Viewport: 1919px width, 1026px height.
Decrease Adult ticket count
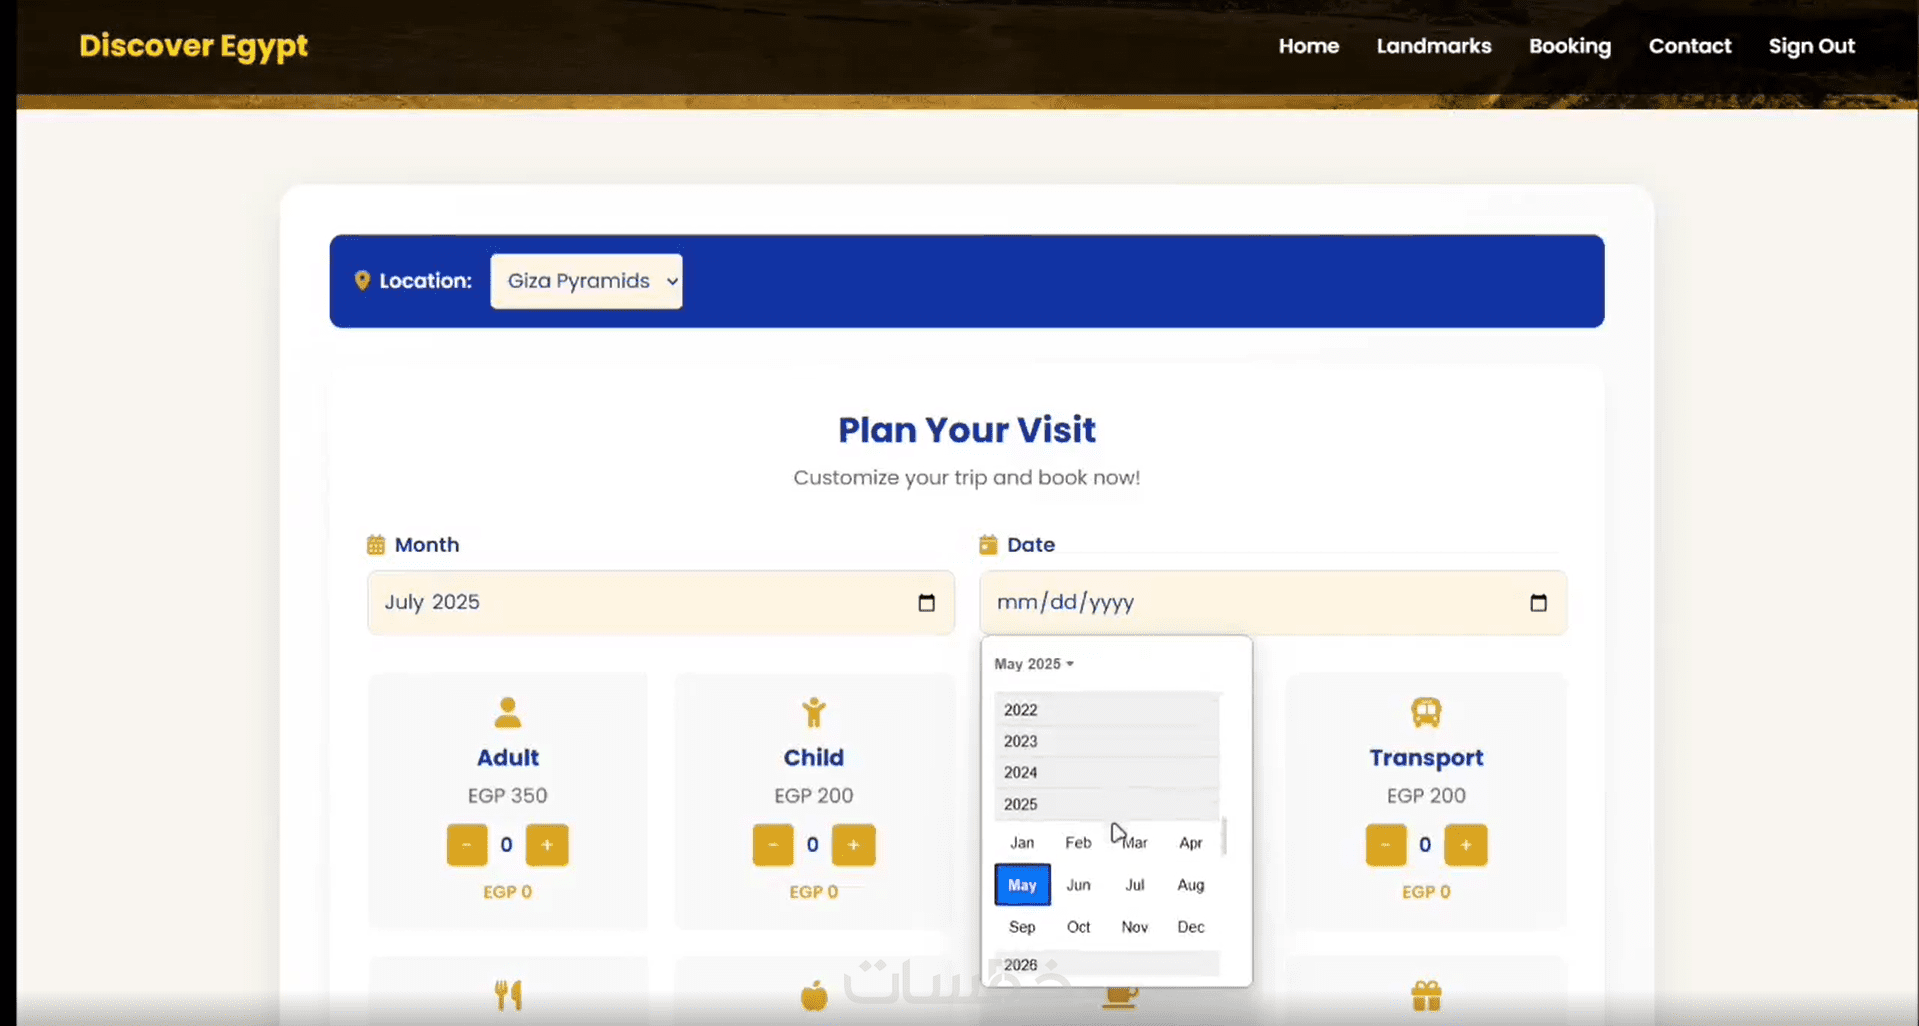[467, 845]
